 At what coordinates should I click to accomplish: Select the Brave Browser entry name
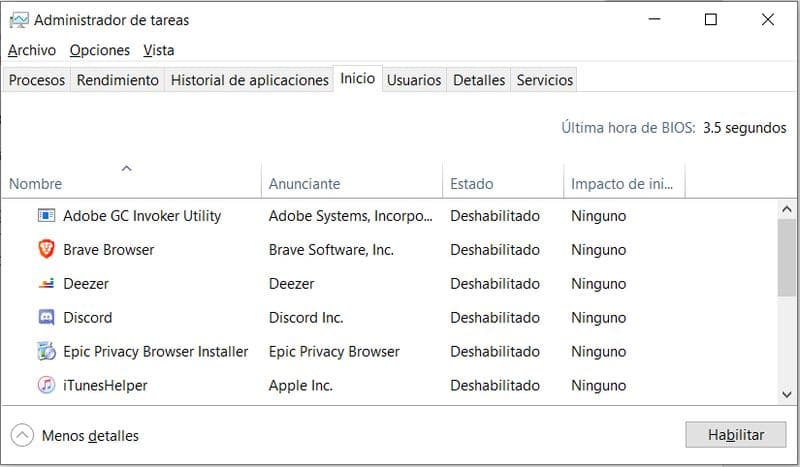tap(109, 250)
